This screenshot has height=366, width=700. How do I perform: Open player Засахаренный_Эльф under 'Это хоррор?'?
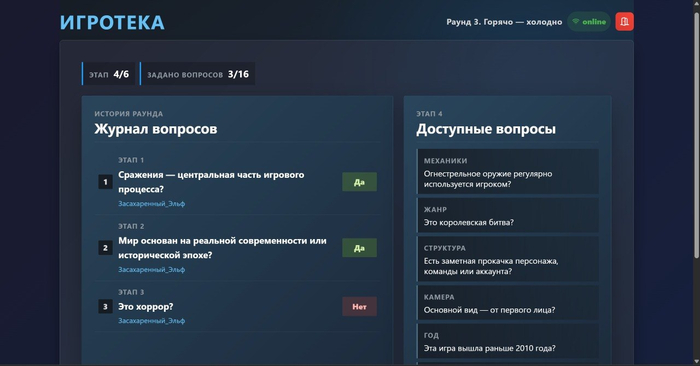coord(151,321)
